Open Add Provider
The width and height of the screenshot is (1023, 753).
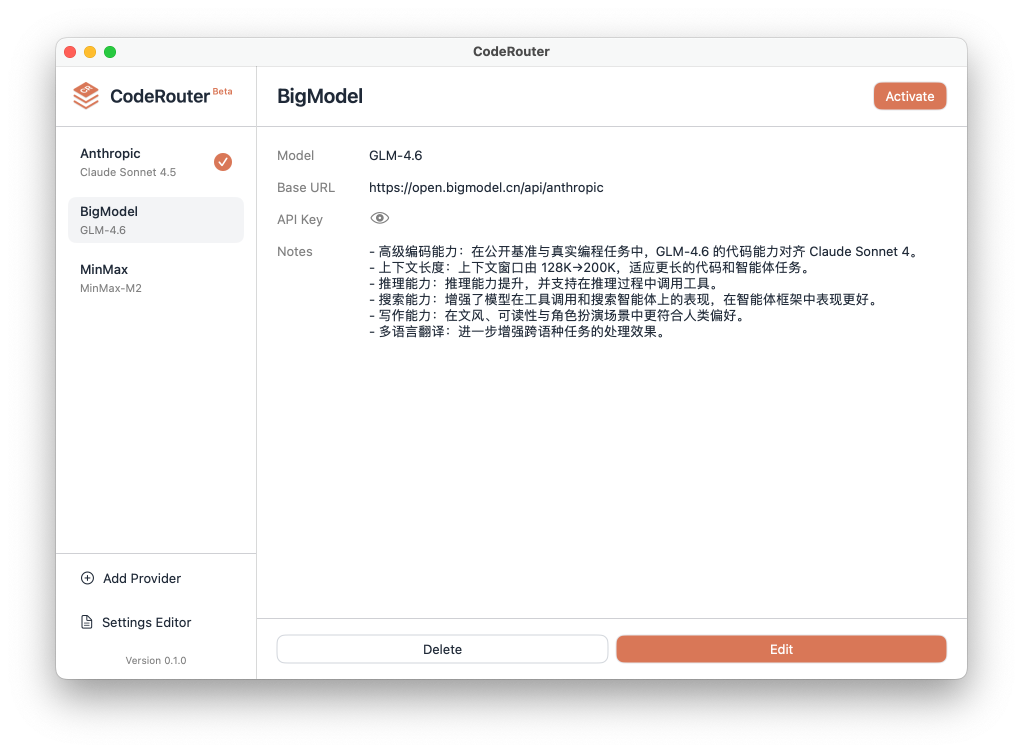pyautogui.click(x=141, y=578)
